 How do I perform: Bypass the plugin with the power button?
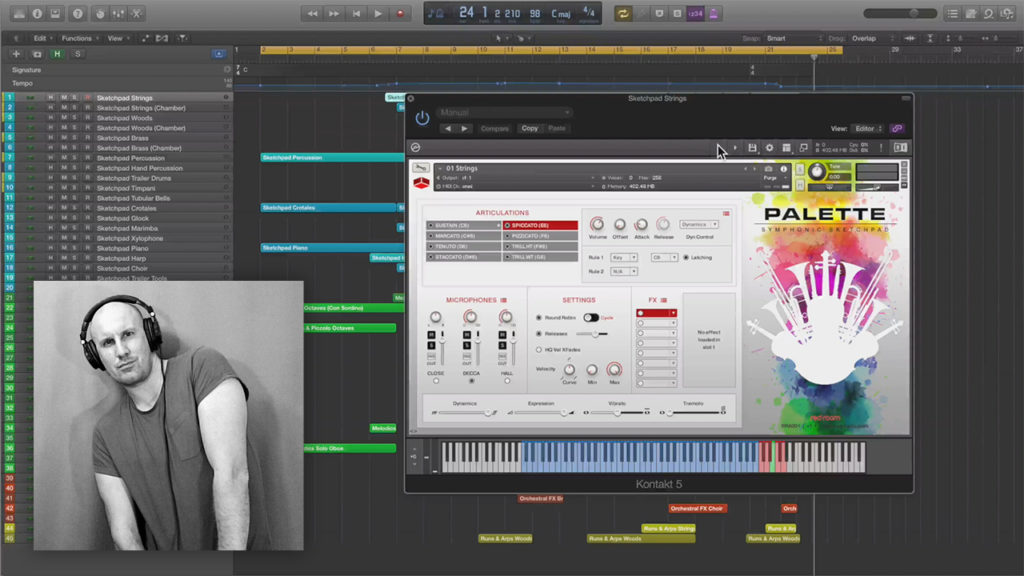coord(423,118)
